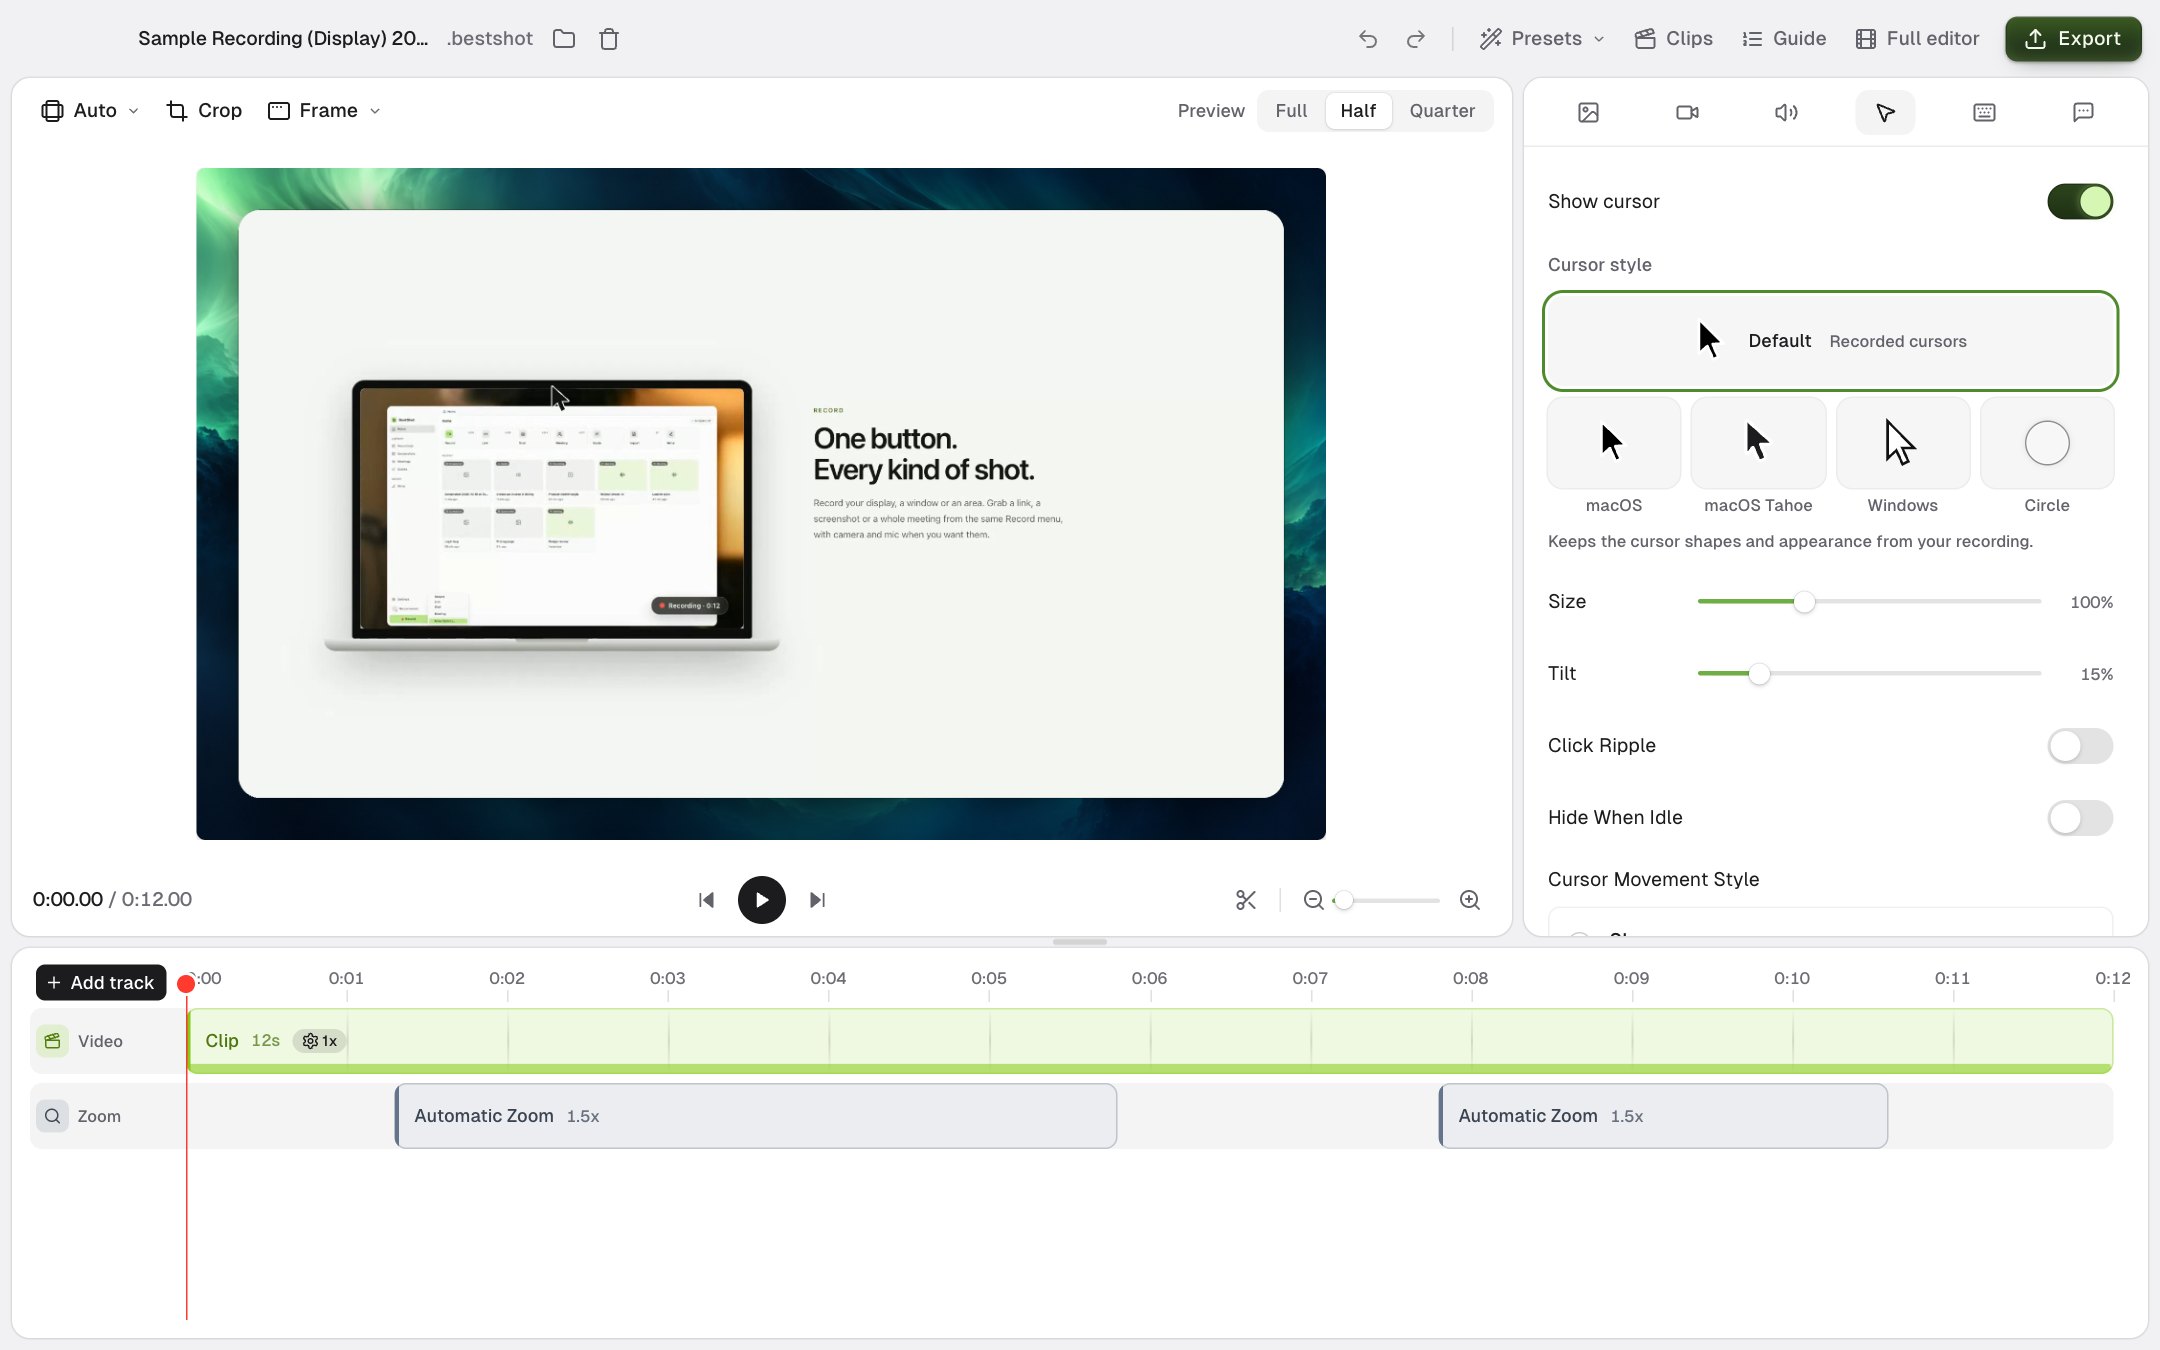This screenshot has width=2160, height=1350.
Task: Click the Export button
Action: pyautogui.click(x=2073, y=39)
